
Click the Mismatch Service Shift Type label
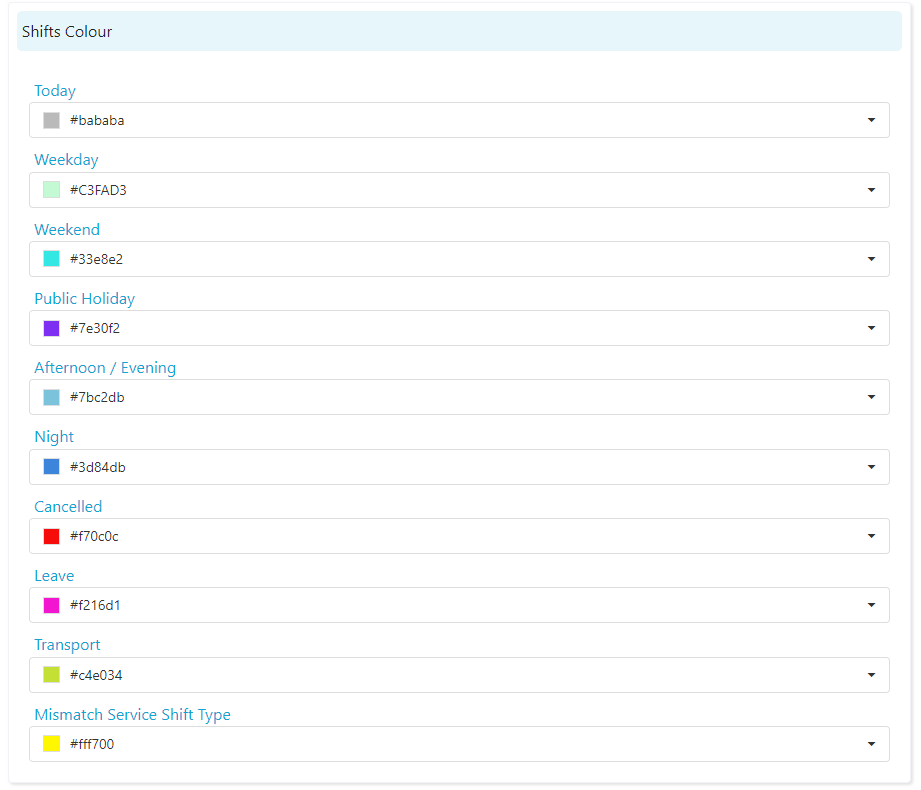pos(132,715)
